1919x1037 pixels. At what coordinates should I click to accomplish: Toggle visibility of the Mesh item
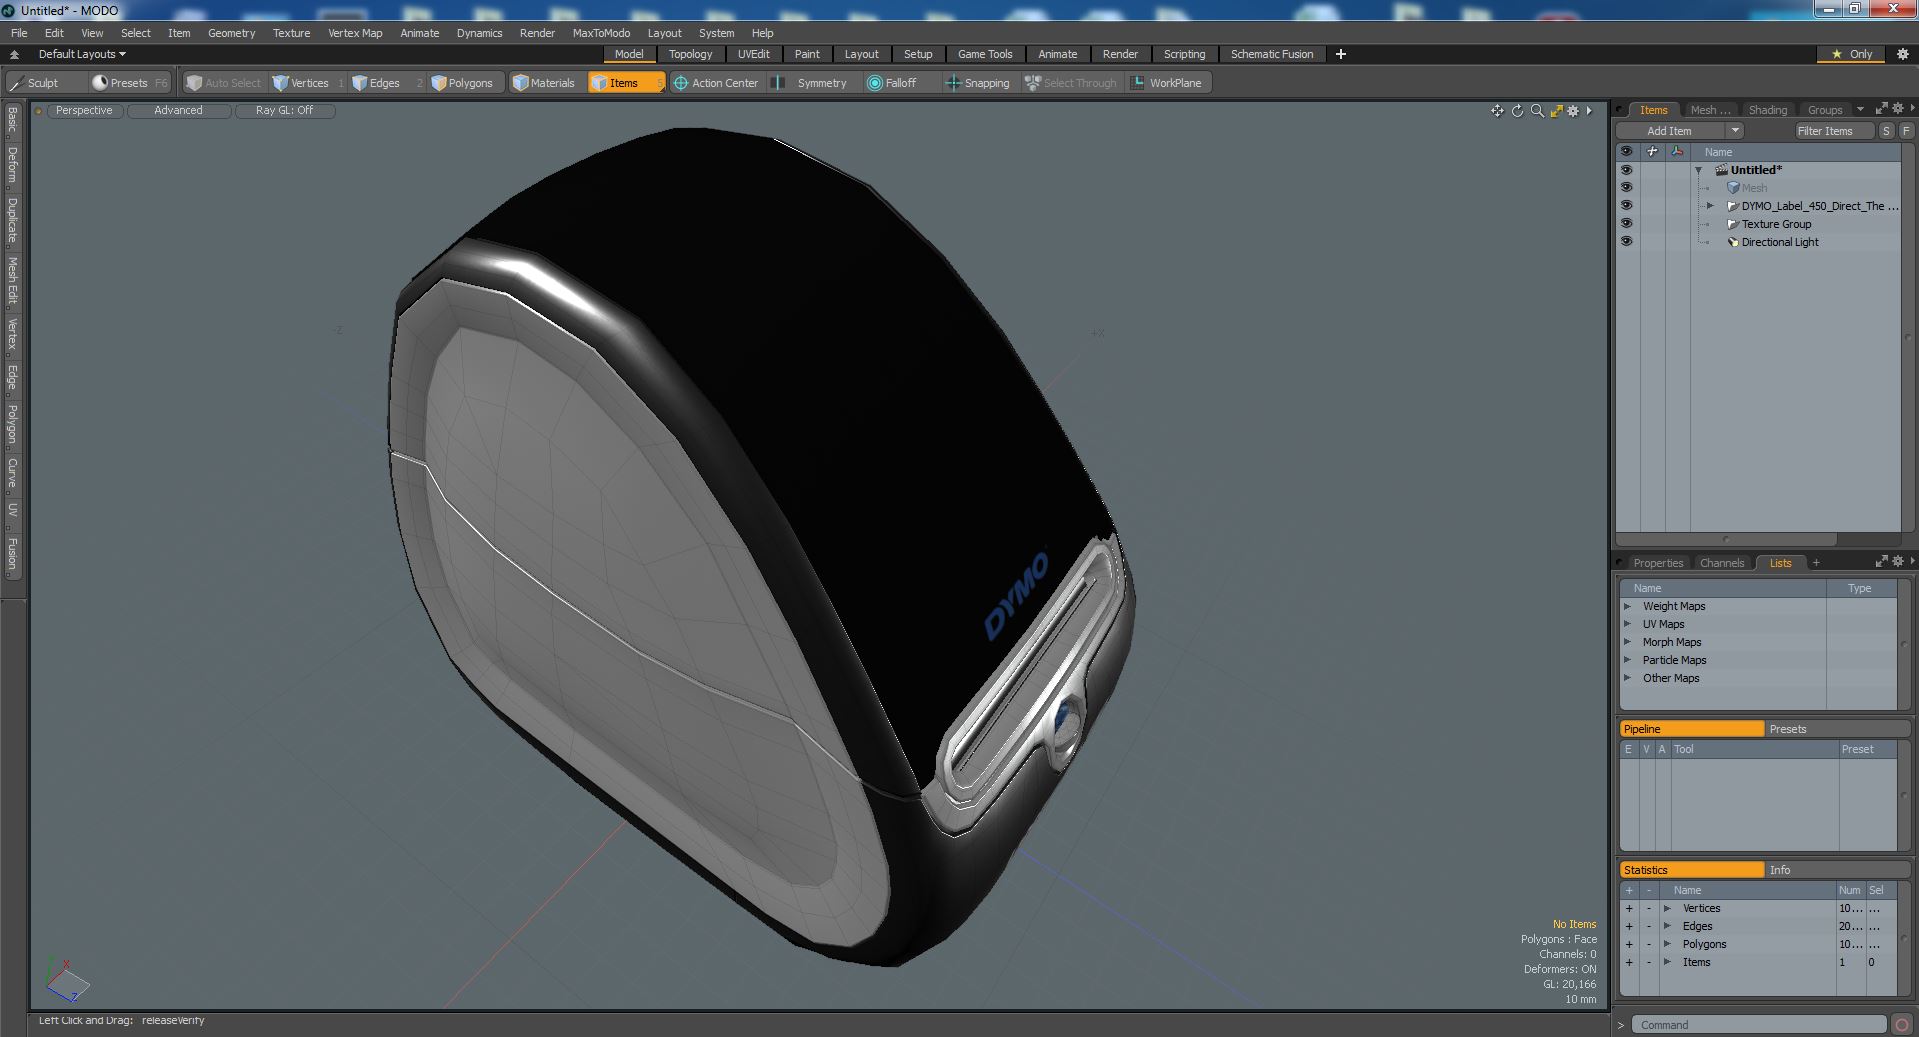click(1626, 188)
